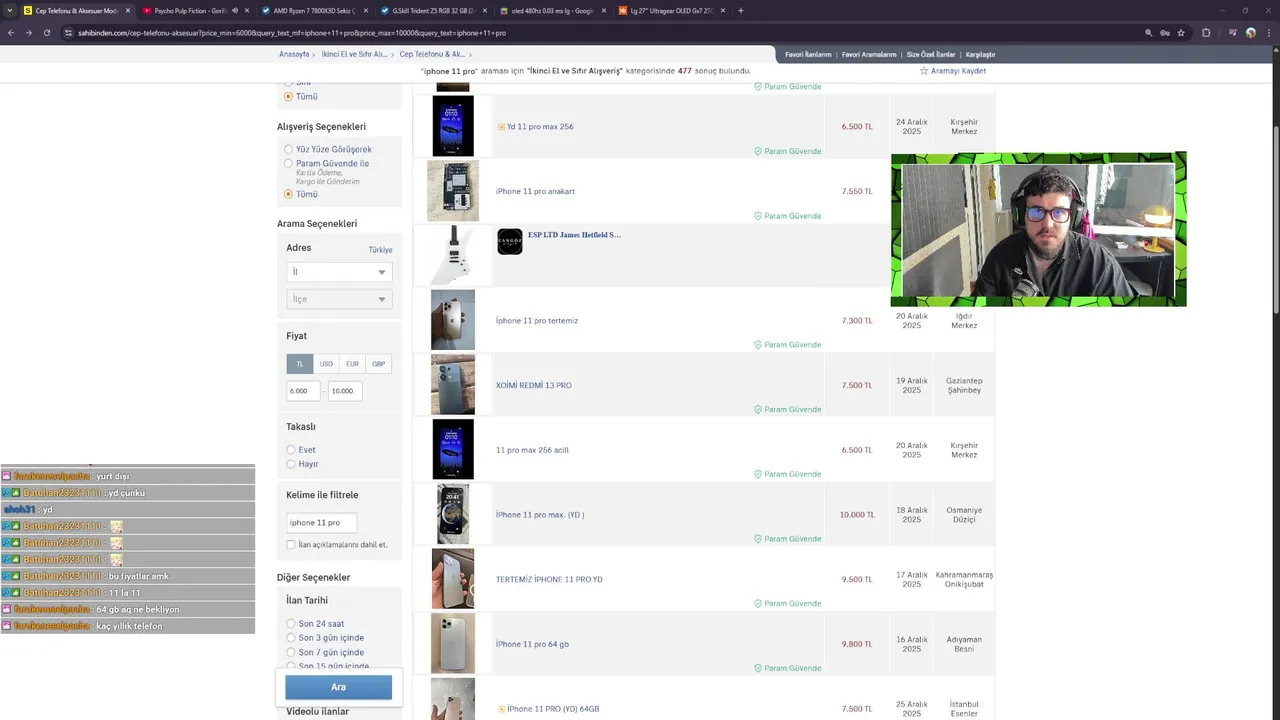Open 11 pro max 256 acill listing
Screen dimensions: 1280x720
[532, 450]
